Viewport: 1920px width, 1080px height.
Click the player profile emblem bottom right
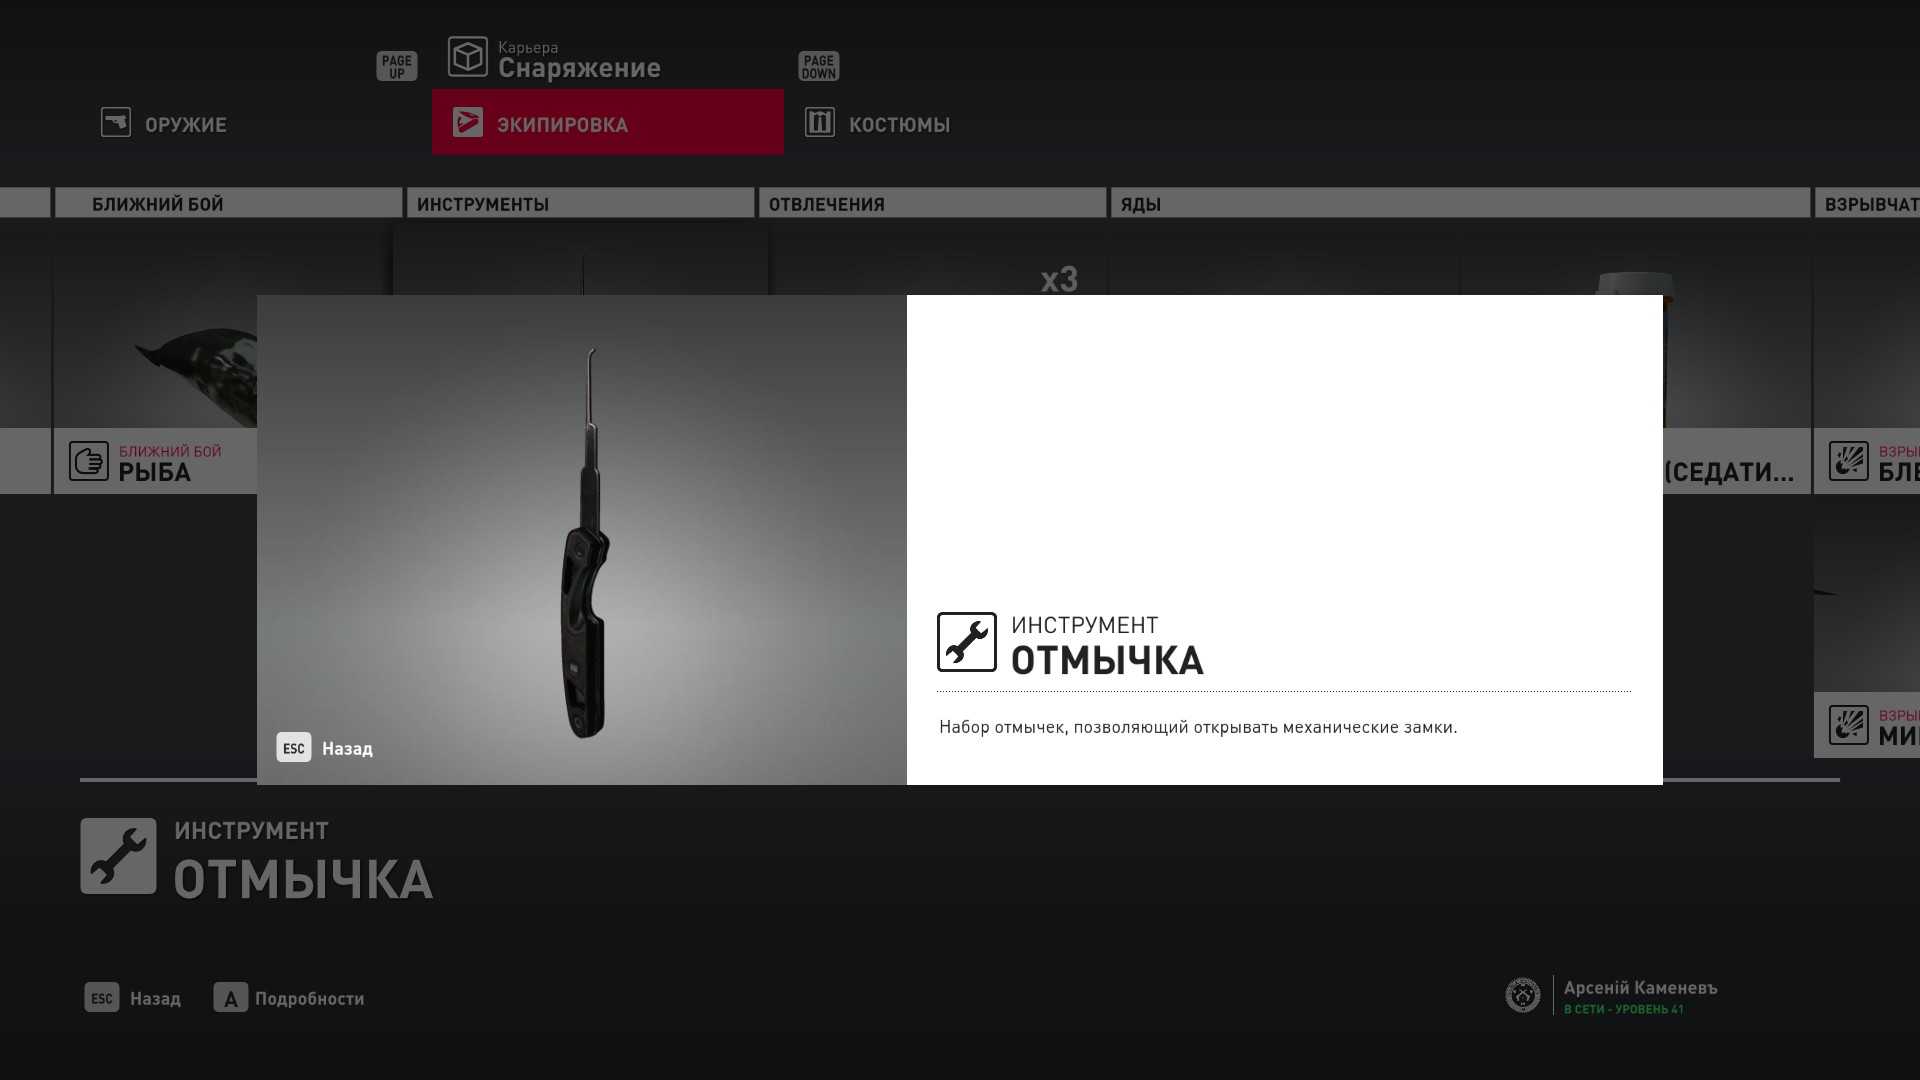[x=1522, y=995]
